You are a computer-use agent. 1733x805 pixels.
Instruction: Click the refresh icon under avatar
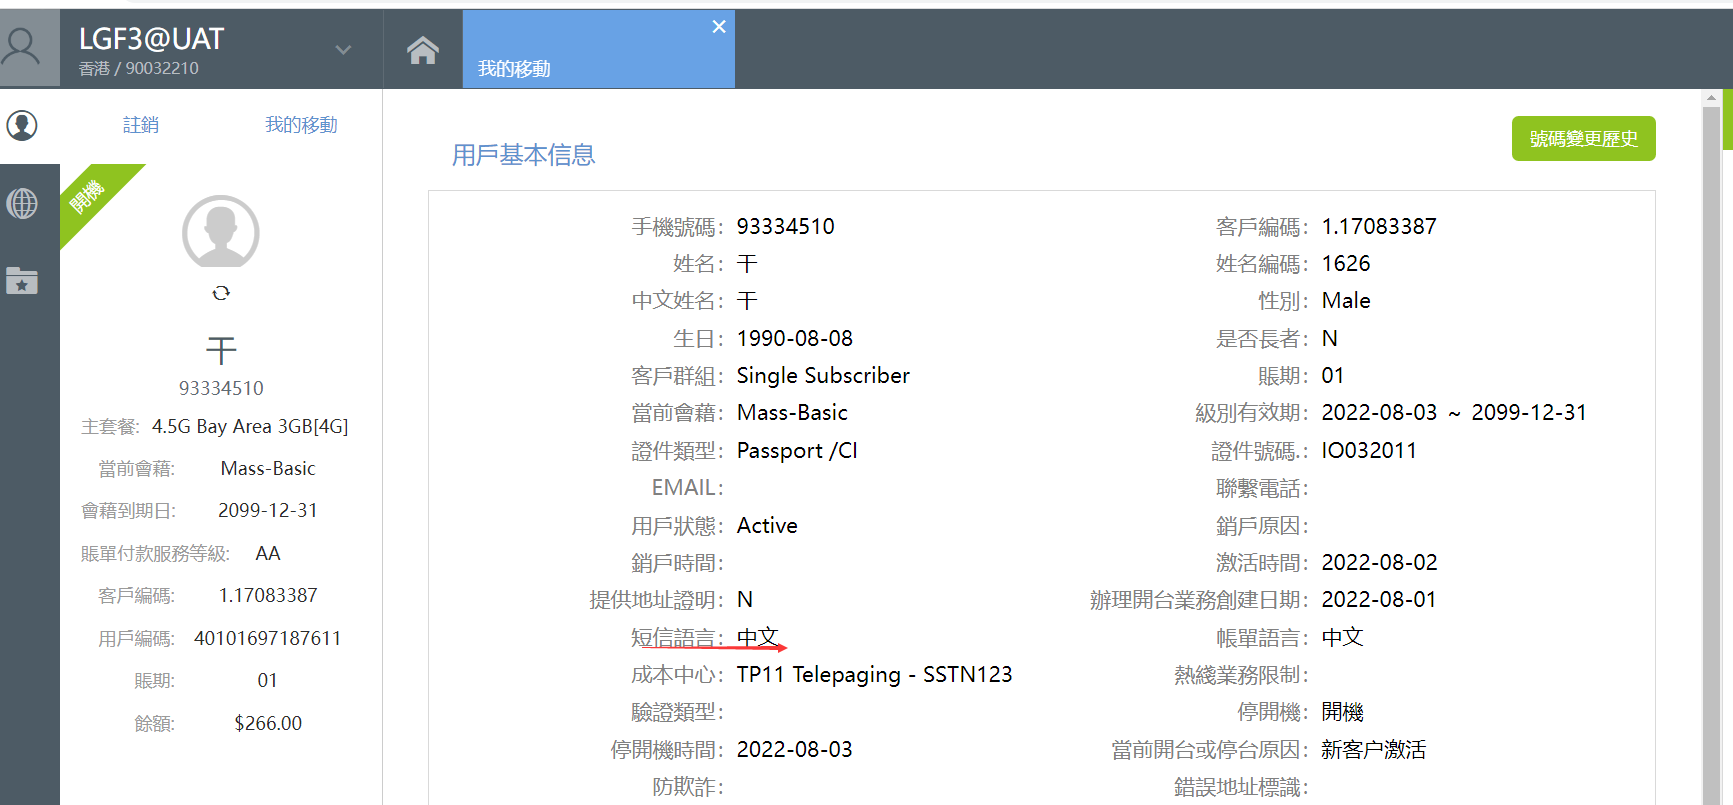(221, 293)
